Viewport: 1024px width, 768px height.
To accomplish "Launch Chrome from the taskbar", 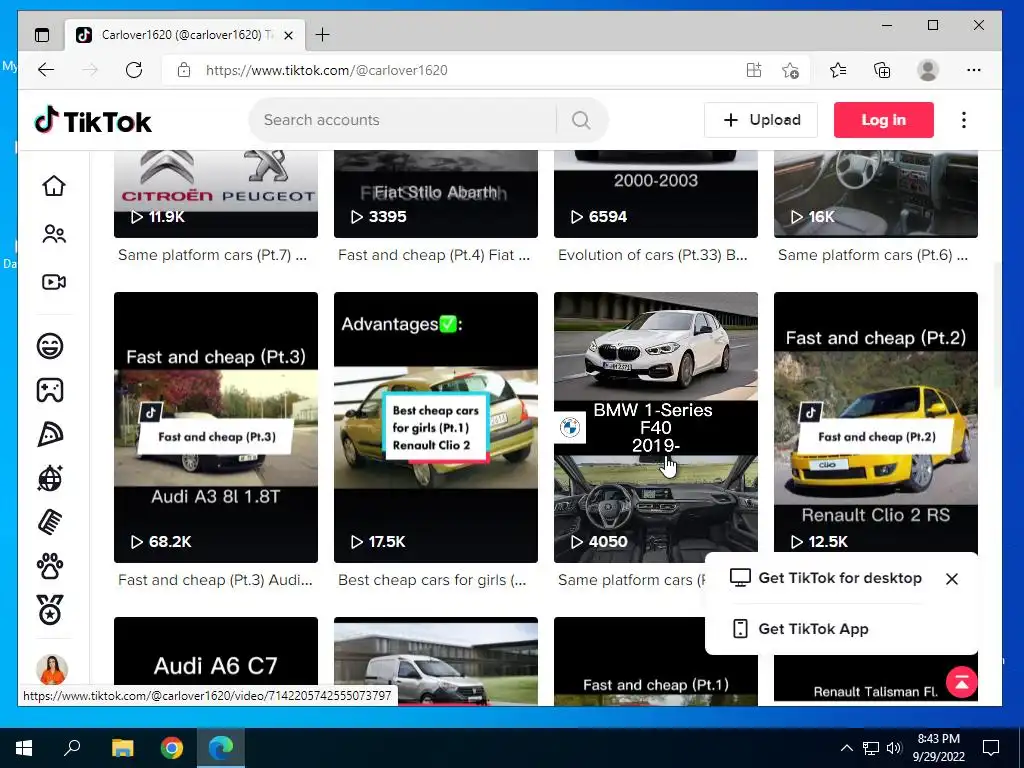I will 172,748.
